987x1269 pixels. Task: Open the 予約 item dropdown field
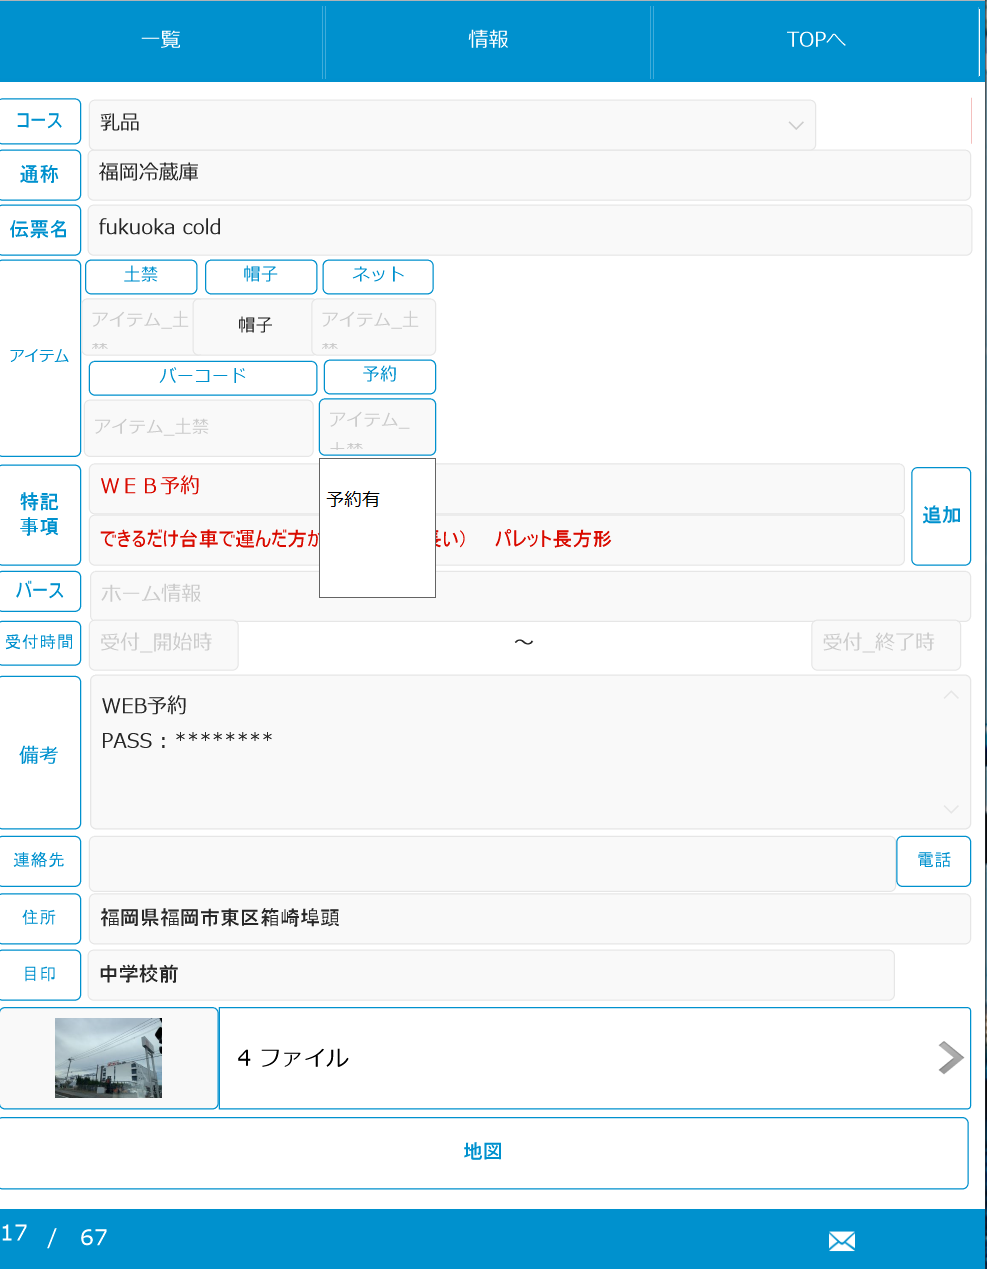[377, 427]
